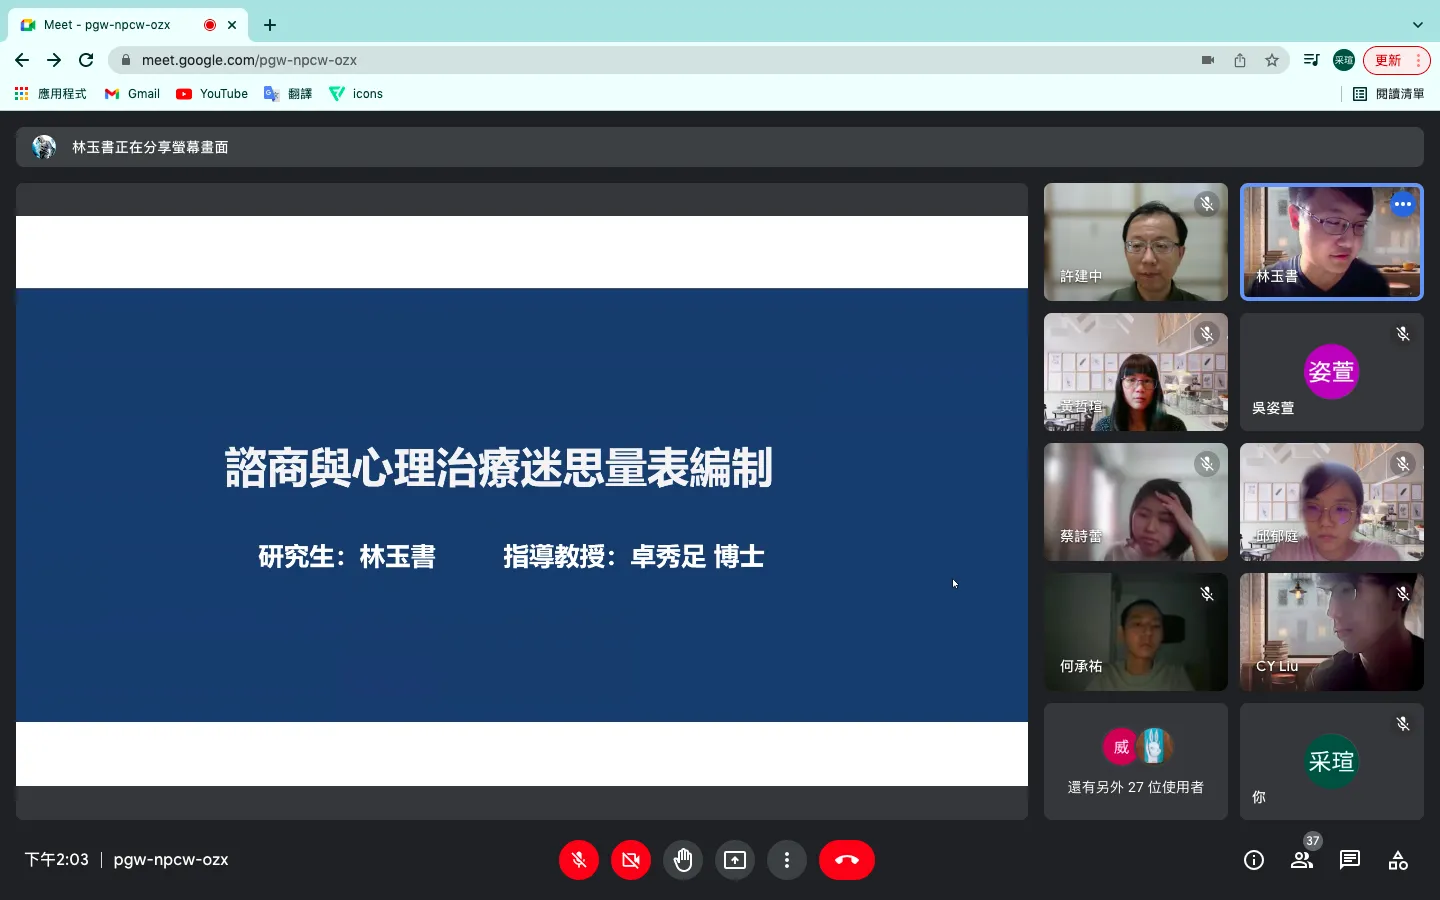Open meeting details info icon
Viewport: 1440px width, 900px height.
point(1254,860)
